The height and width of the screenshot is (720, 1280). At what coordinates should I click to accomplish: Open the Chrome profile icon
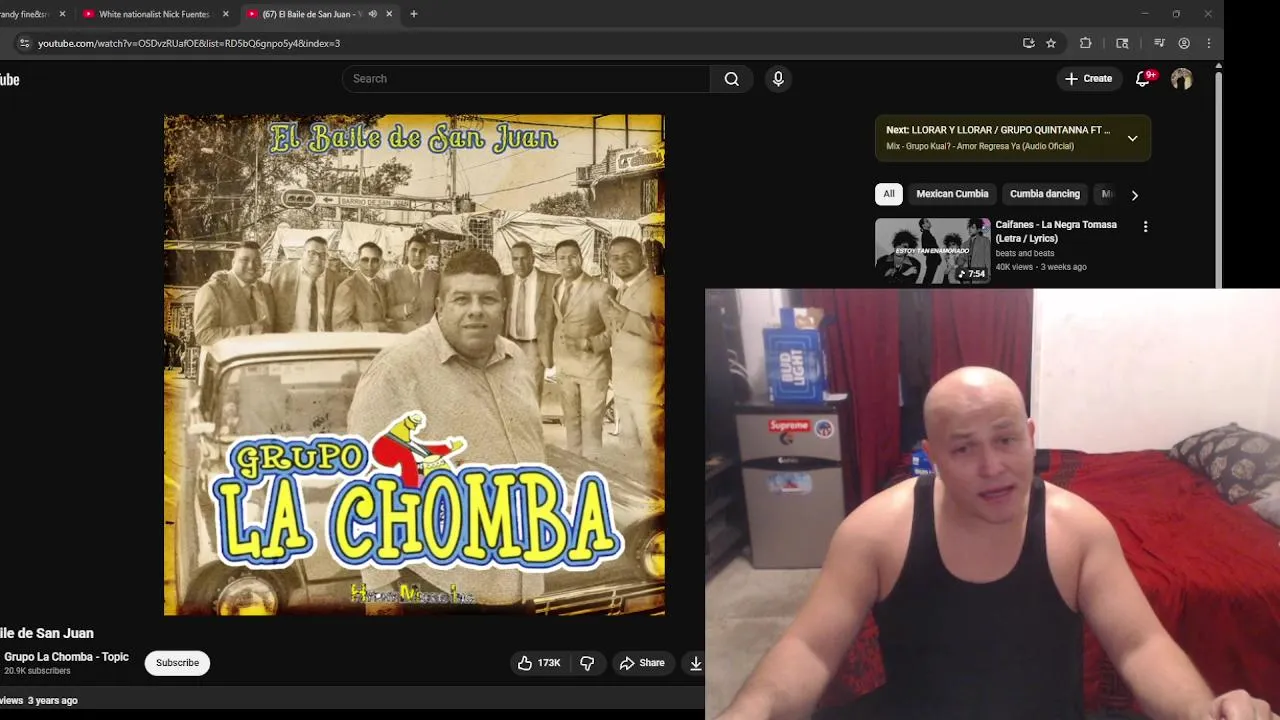(1184, 43)
